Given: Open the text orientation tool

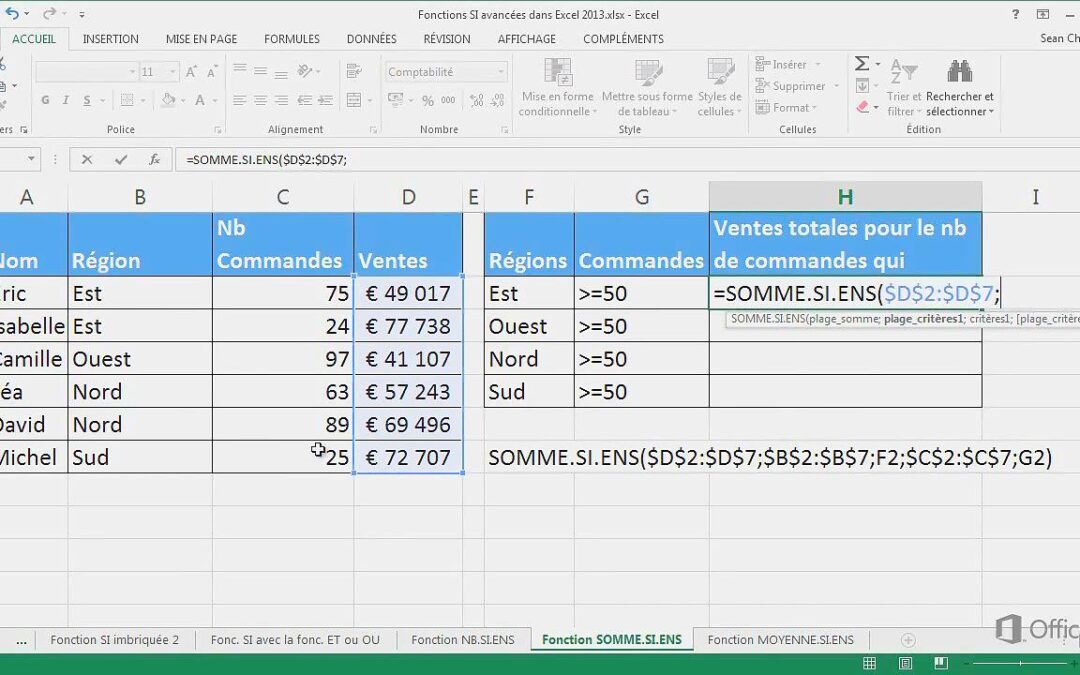Looking at the screenshot, I should 305,71.
